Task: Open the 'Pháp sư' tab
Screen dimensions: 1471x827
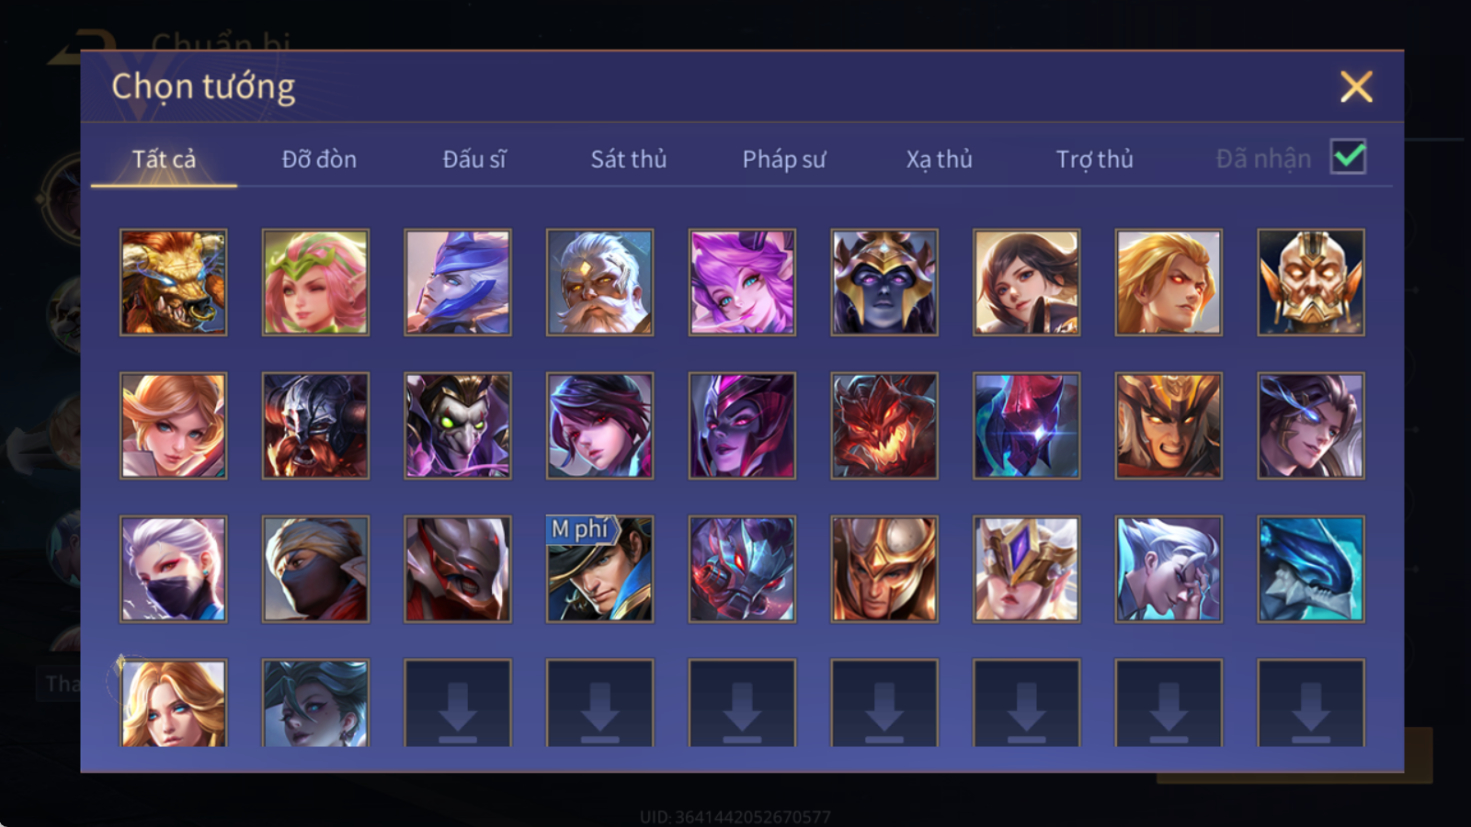Action: 784,159
